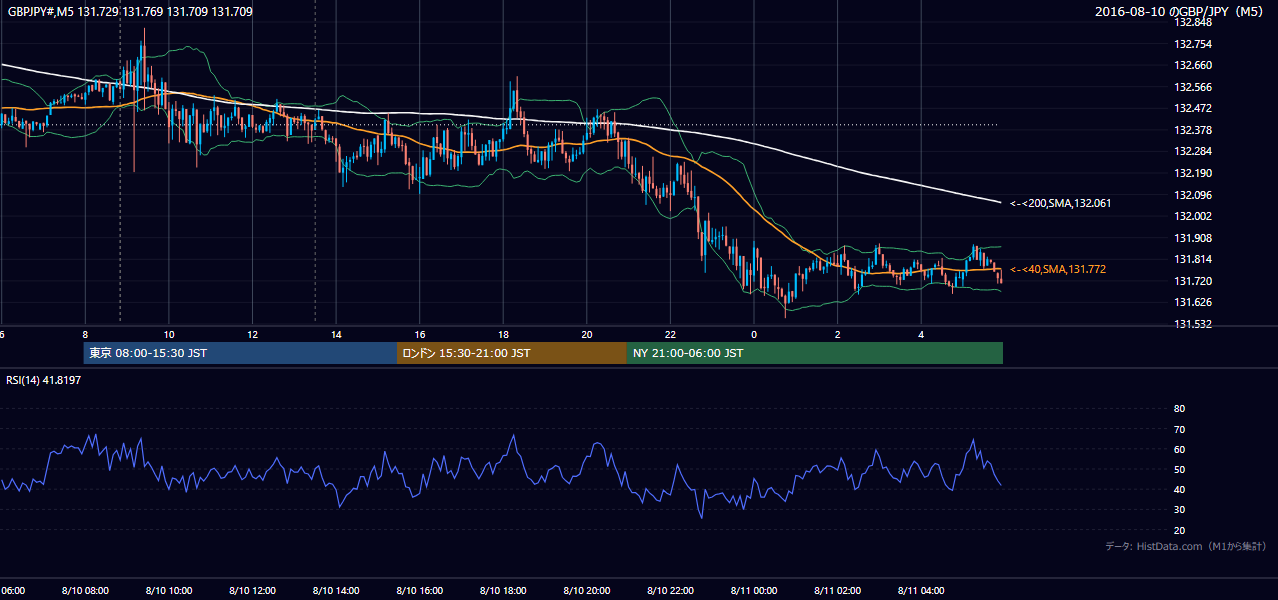1278x600 pixels.
Task: Click price level 131.720 on the price axis
Action: (x=1192, y=281)
